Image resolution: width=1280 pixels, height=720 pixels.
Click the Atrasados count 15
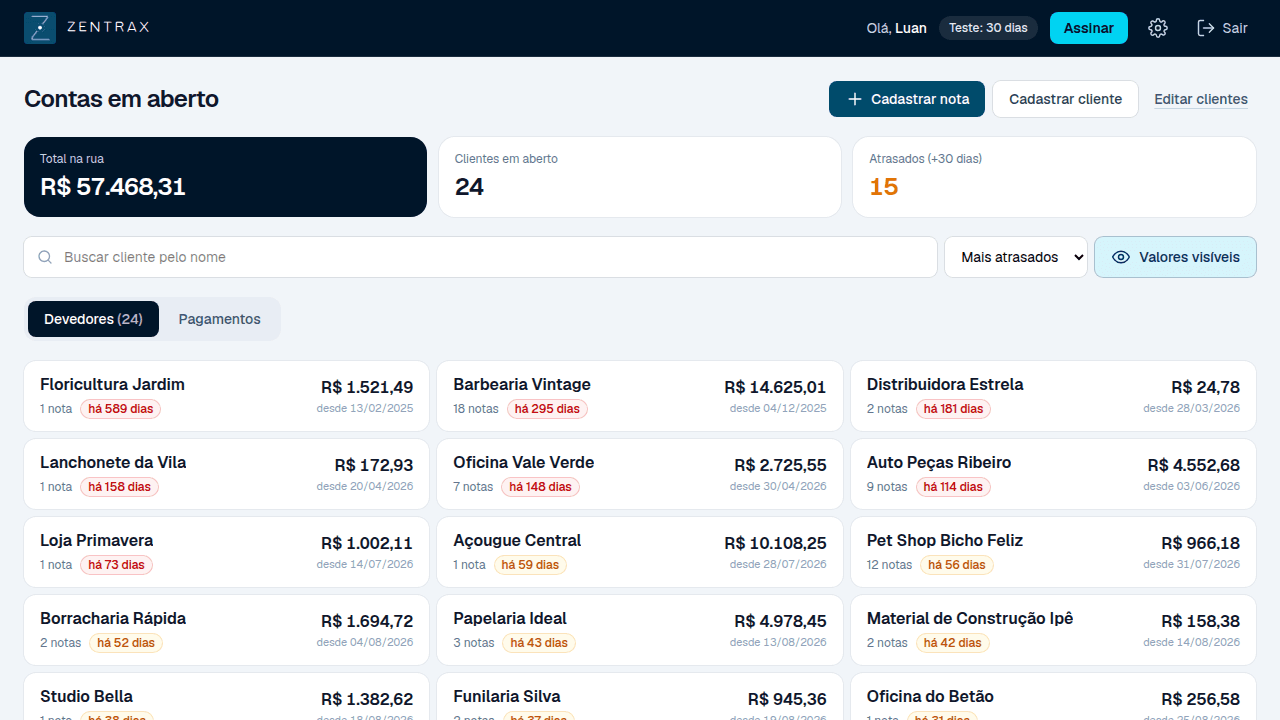click(884, 187)
